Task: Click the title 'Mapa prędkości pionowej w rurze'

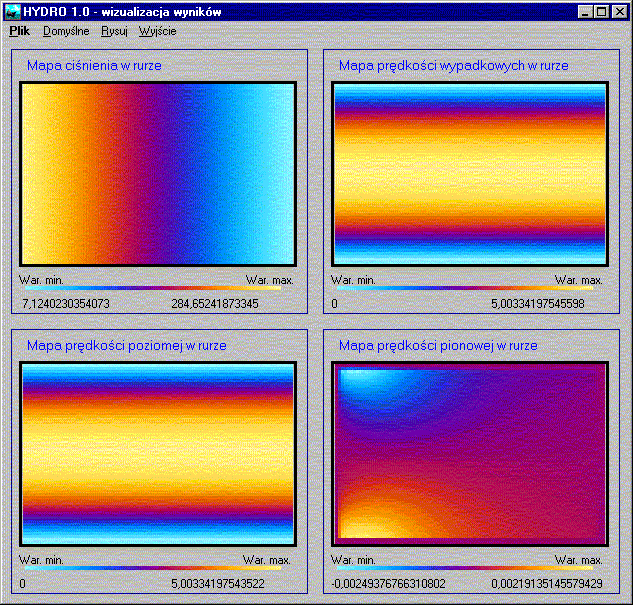Action: click(x=438, y=345)
